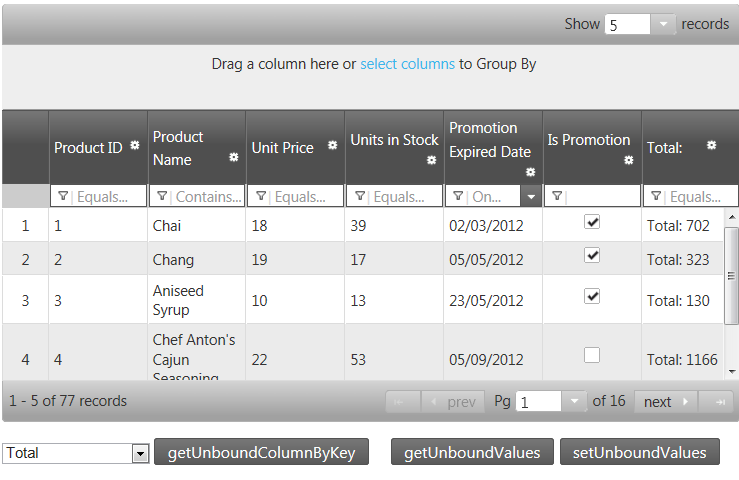Open the Product Name column settings gear
739x480 pixels.
(x=233, y=157)
